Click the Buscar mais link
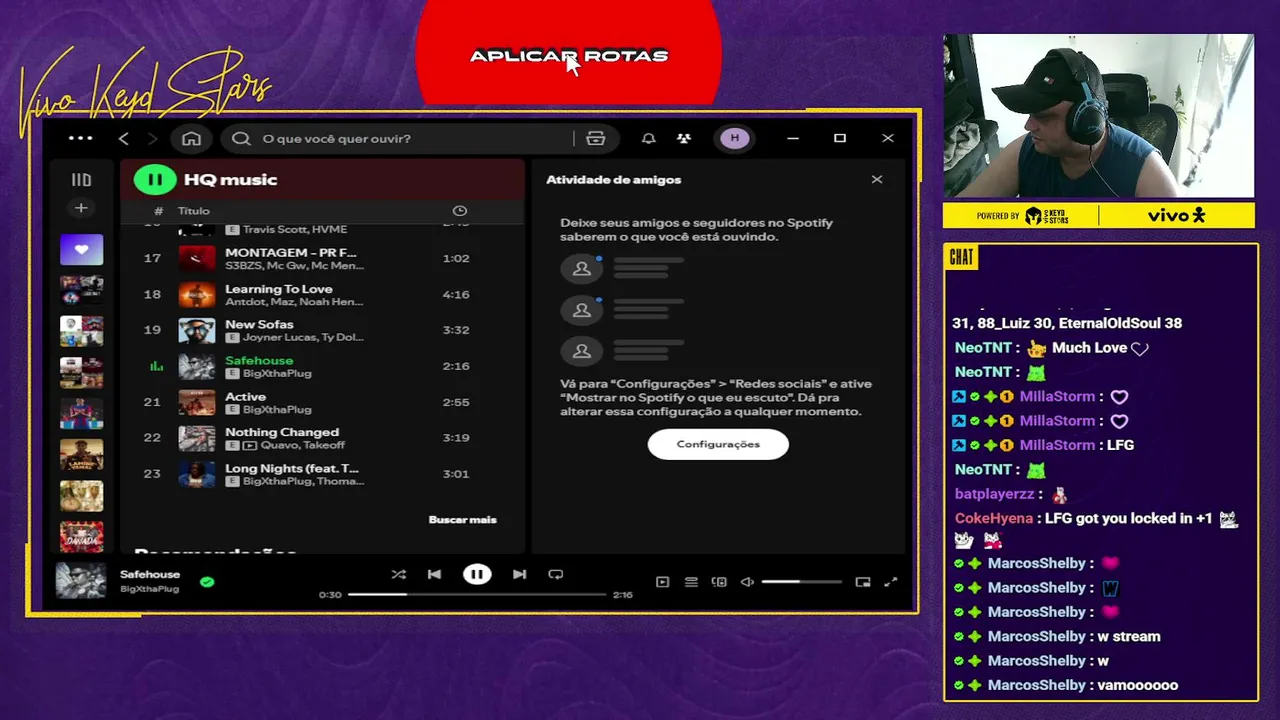The width and height of the screenshot is (1280, 720). [462, 520]
